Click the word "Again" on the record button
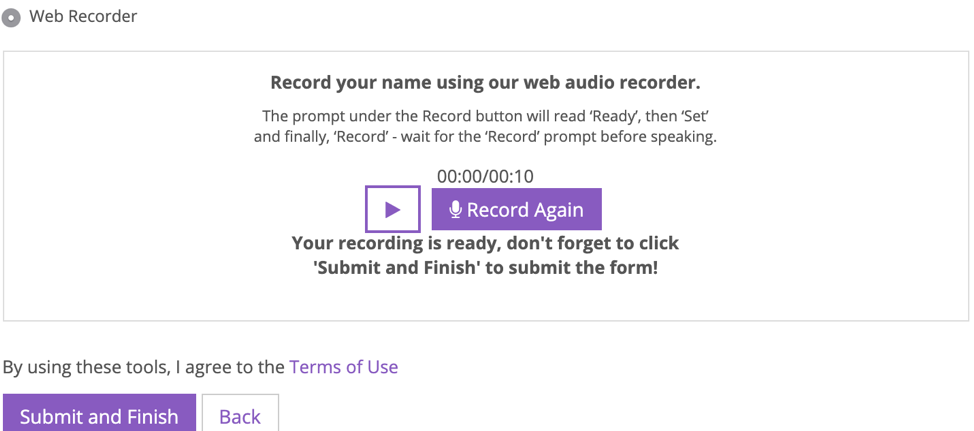This screenshot has height=431, width=974. click(x=556, y=211)
